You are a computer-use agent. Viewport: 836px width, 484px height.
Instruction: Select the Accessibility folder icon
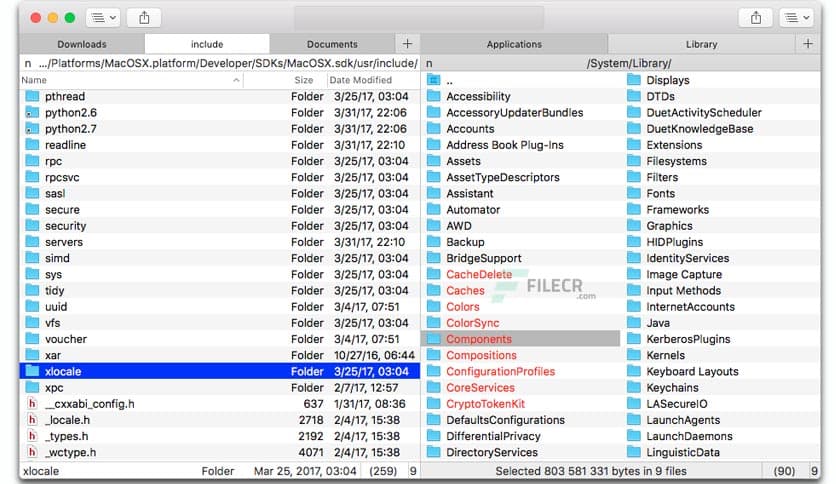click(433, 96)
